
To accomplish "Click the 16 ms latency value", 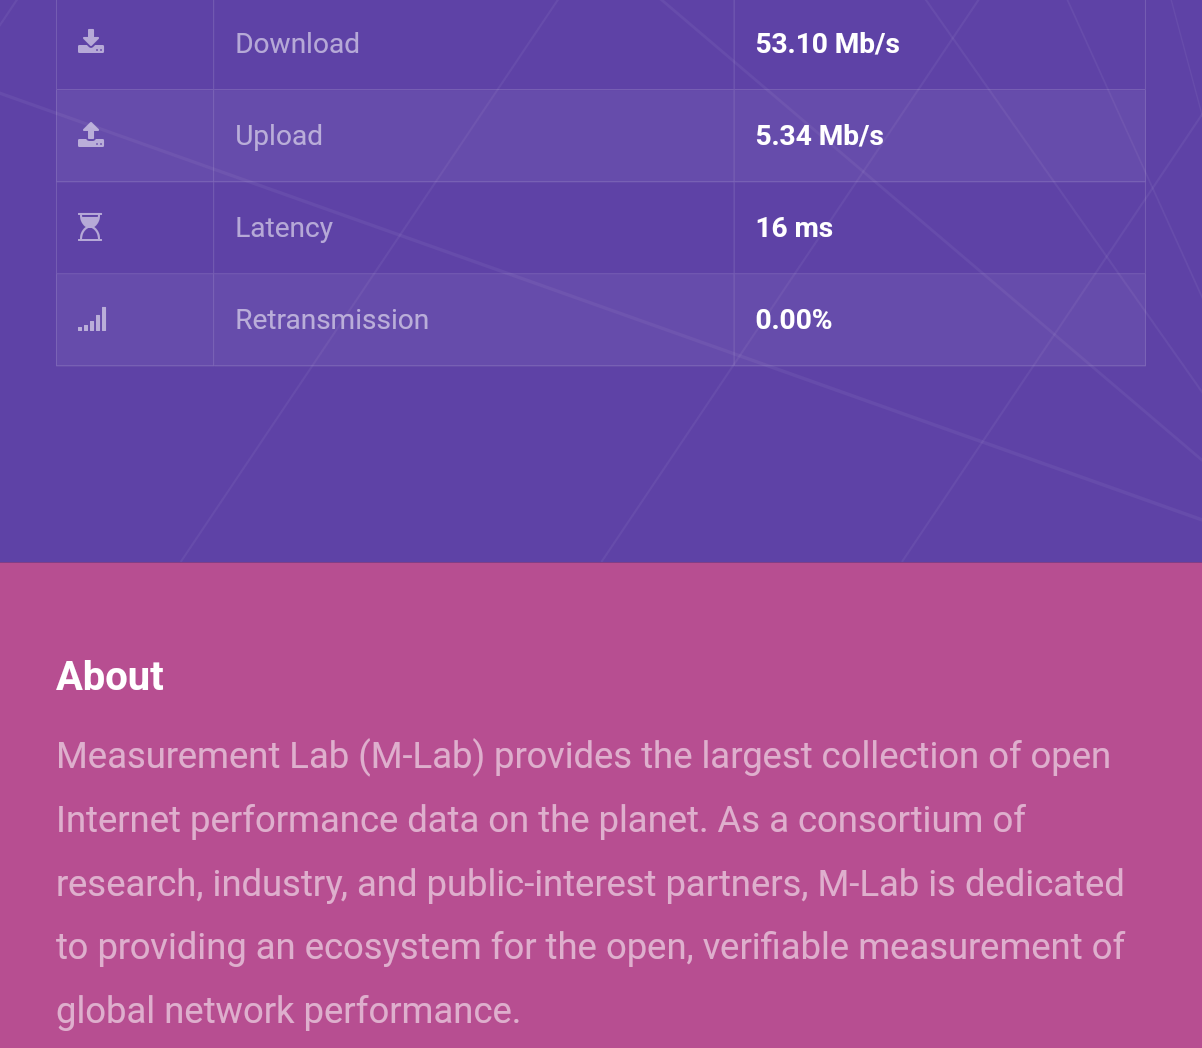I will [x=794, y=228].
